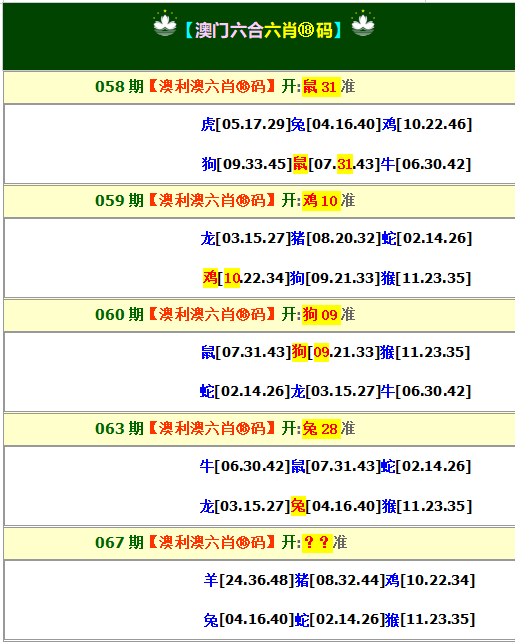The width and height of the screenshot is (515, 643).
Task: Select 牛[06.30.42] in period 063
Action: point(245,466)
